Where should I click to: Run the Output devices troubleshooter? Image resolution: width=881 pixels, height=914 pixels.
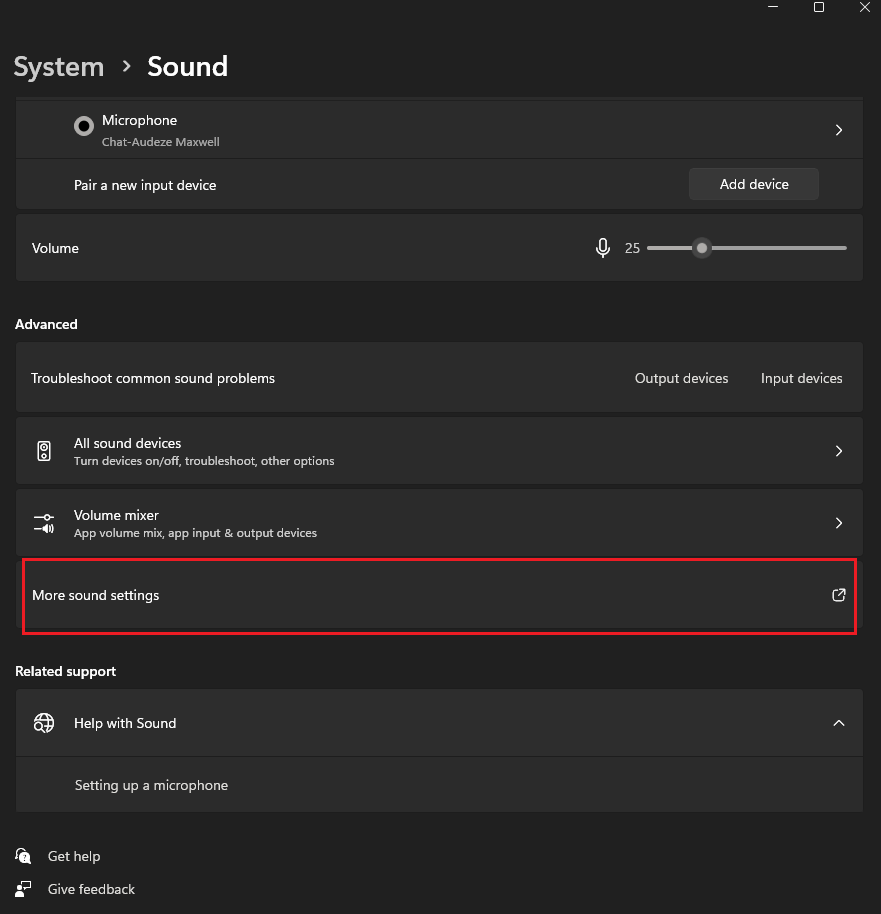[681, 378]
